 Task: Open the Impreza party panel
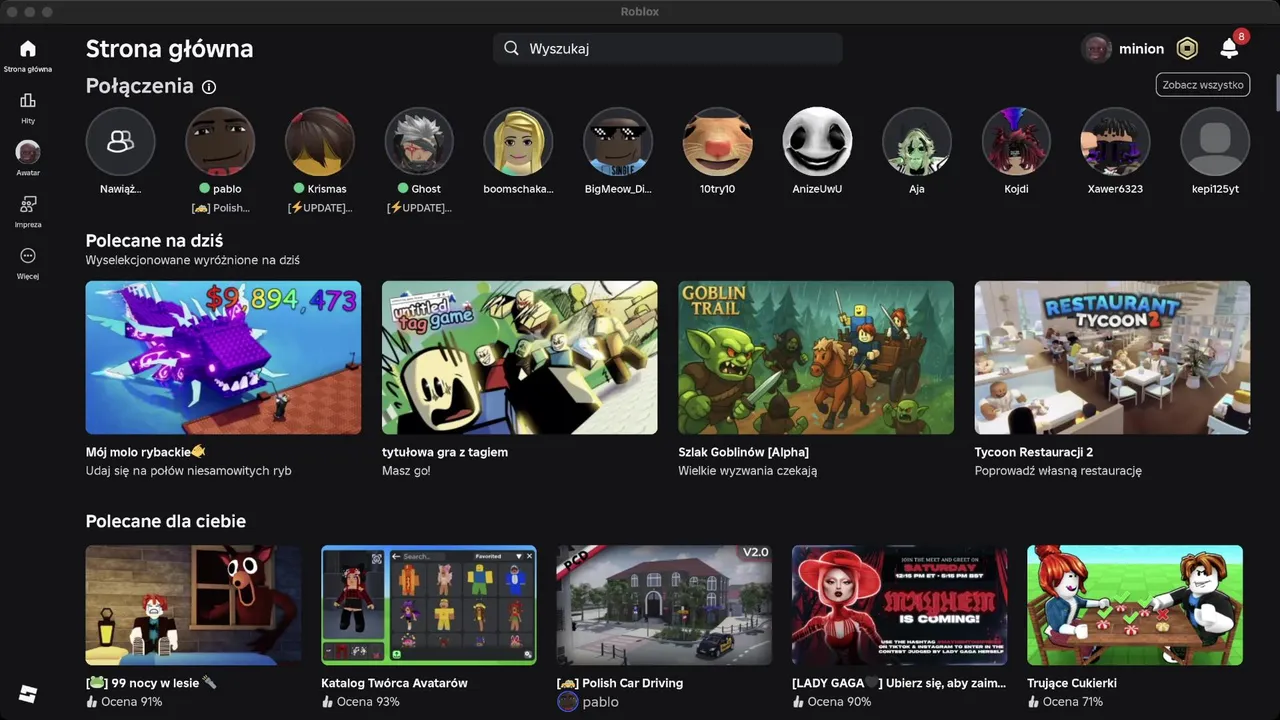tap(27, 211)
